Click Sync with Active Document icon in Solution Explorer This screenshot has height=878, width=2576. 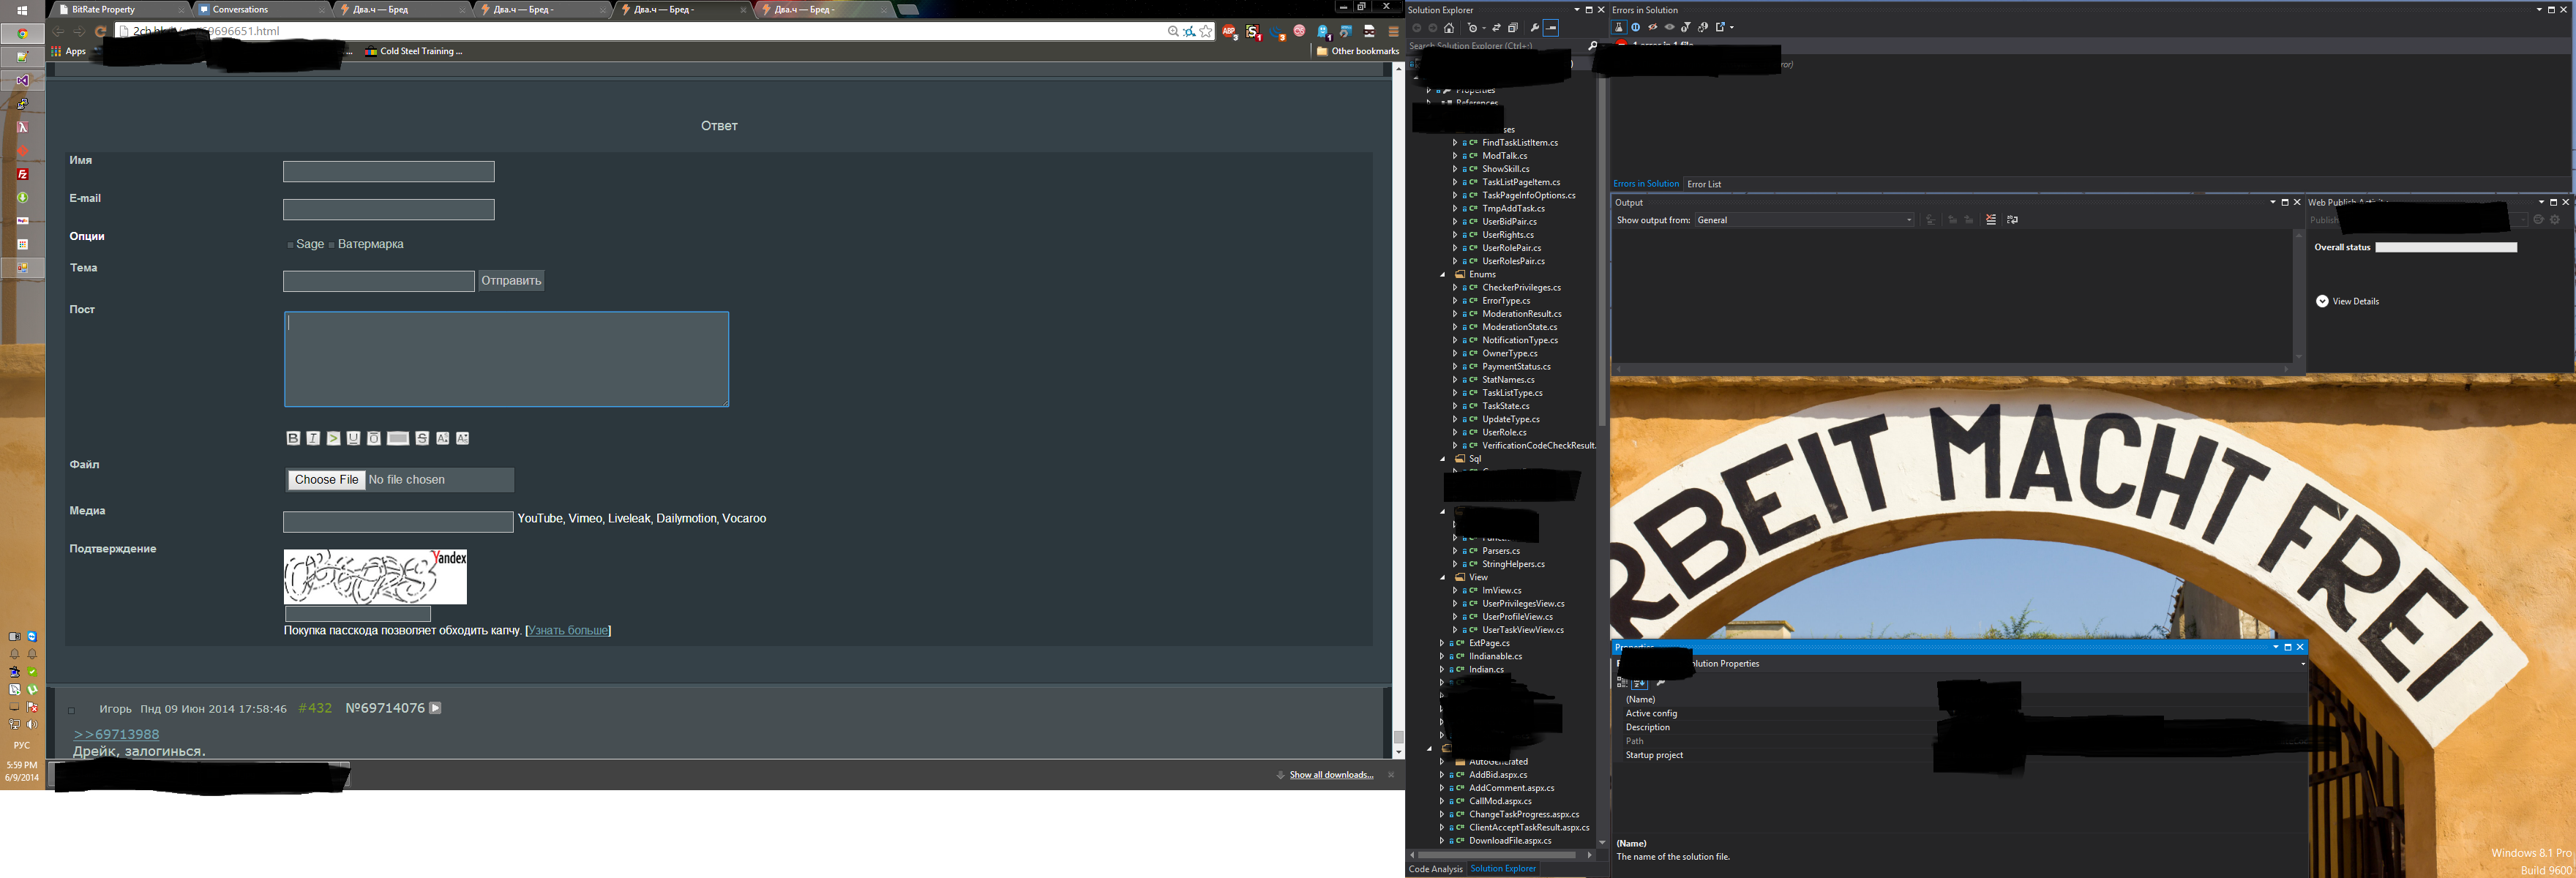tap(1497, 28)
